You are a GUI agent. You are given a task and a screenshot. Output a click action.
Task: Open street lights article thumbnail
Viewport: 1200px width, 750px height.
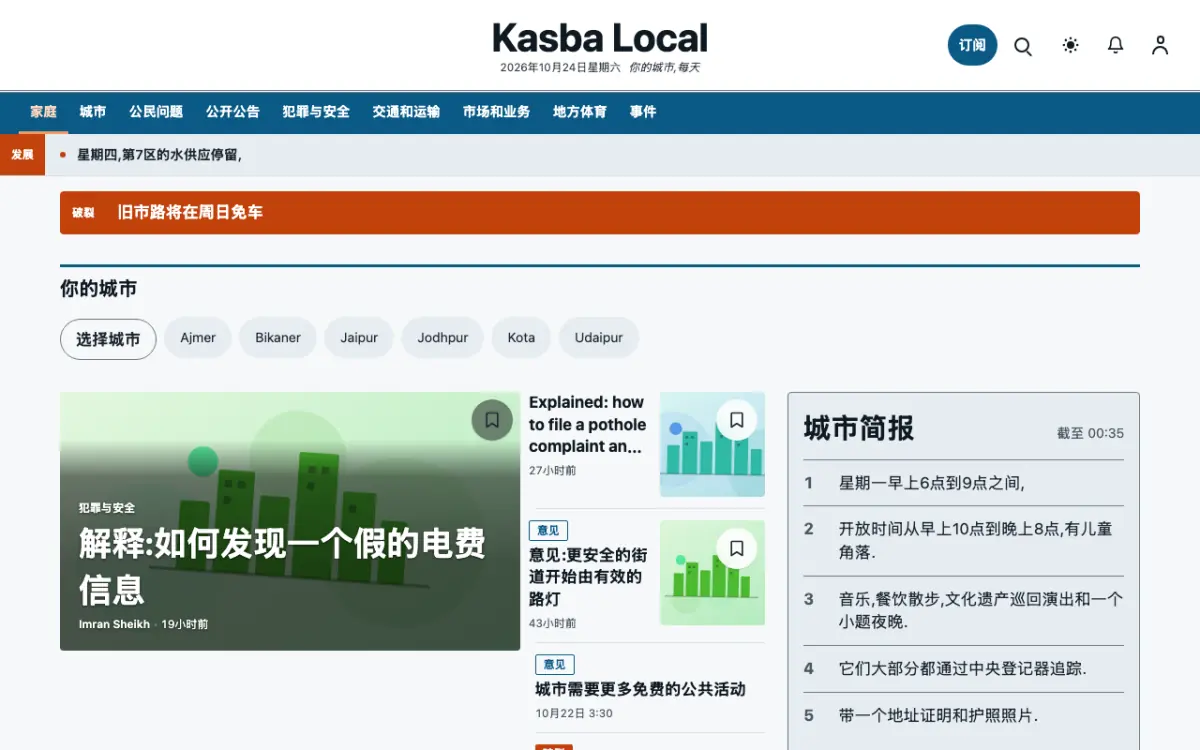pos(712,573)
